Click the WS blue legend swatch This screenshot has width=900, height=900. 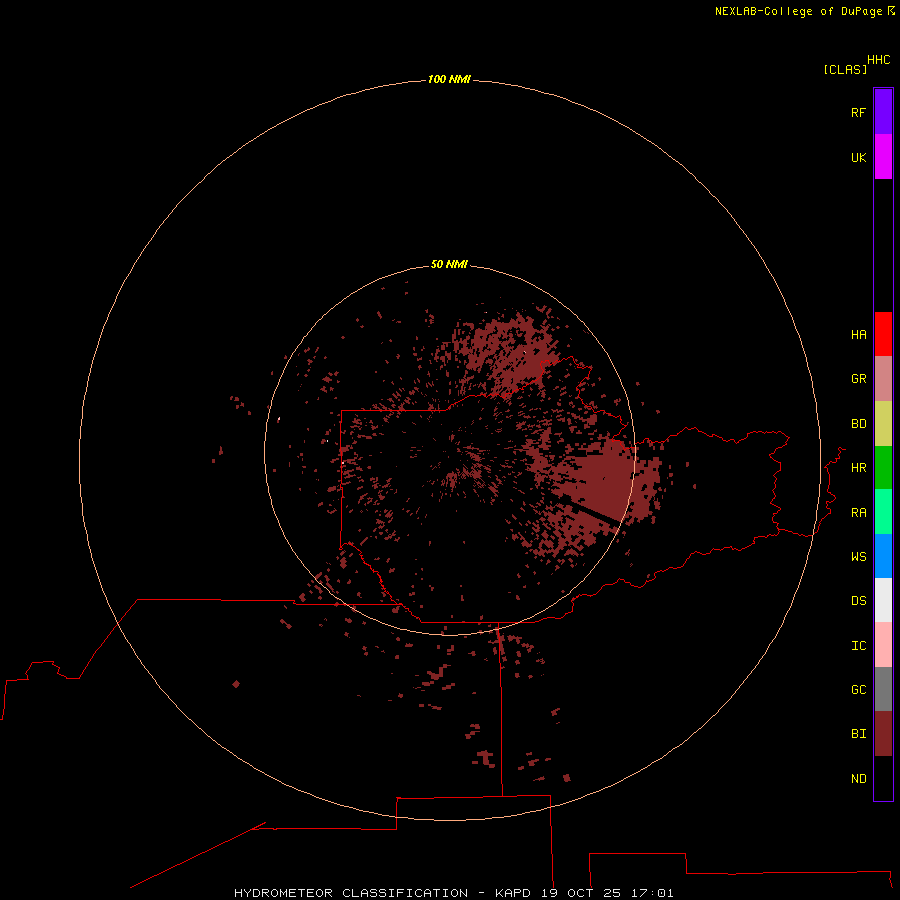tap(883, 556)
